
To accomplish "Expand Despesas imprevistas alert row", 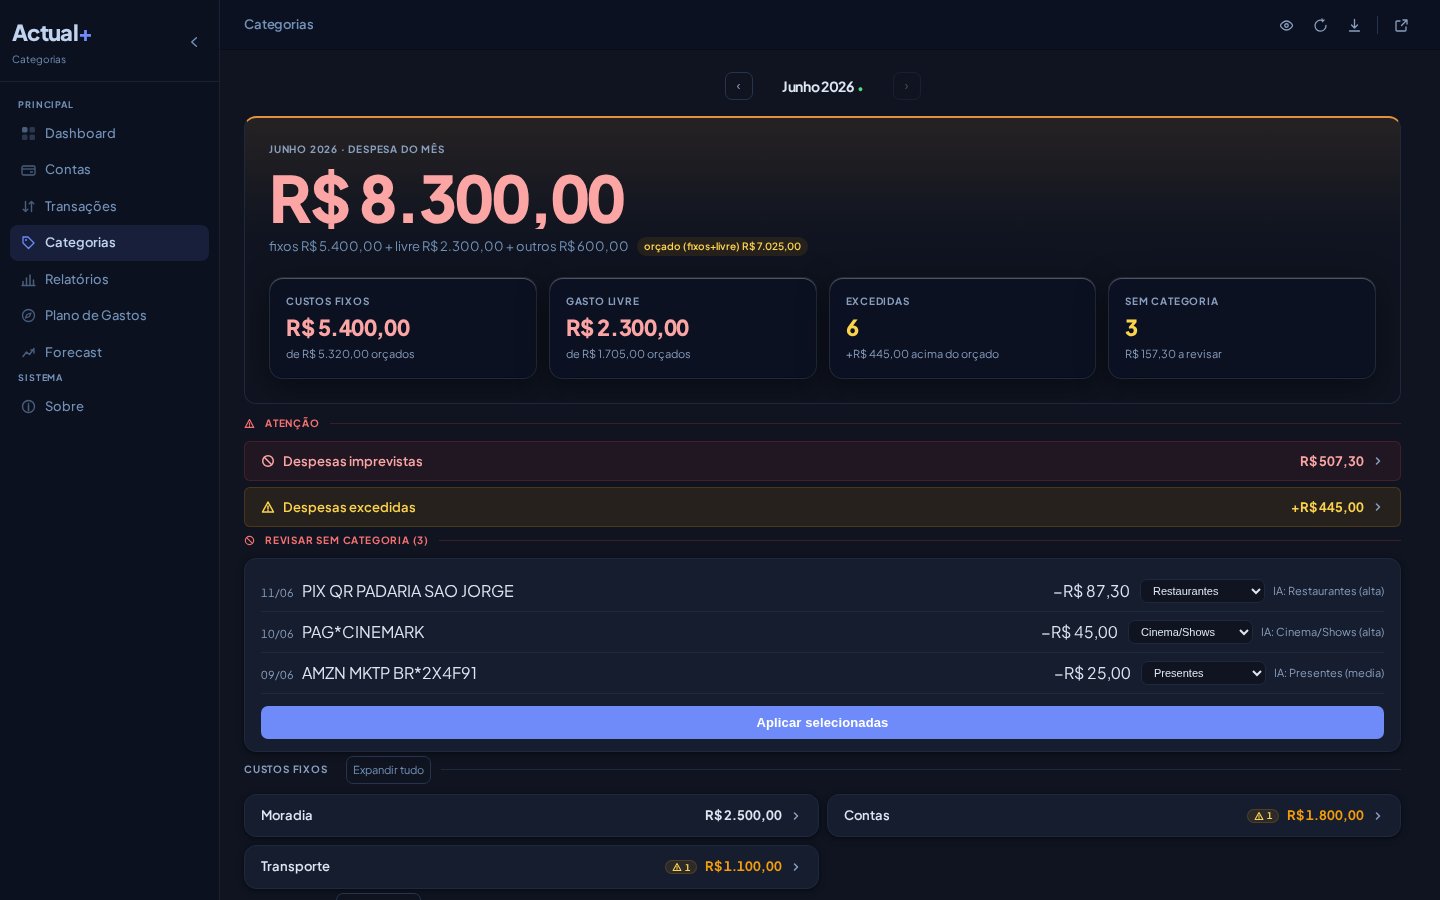I will coord(822,461).
